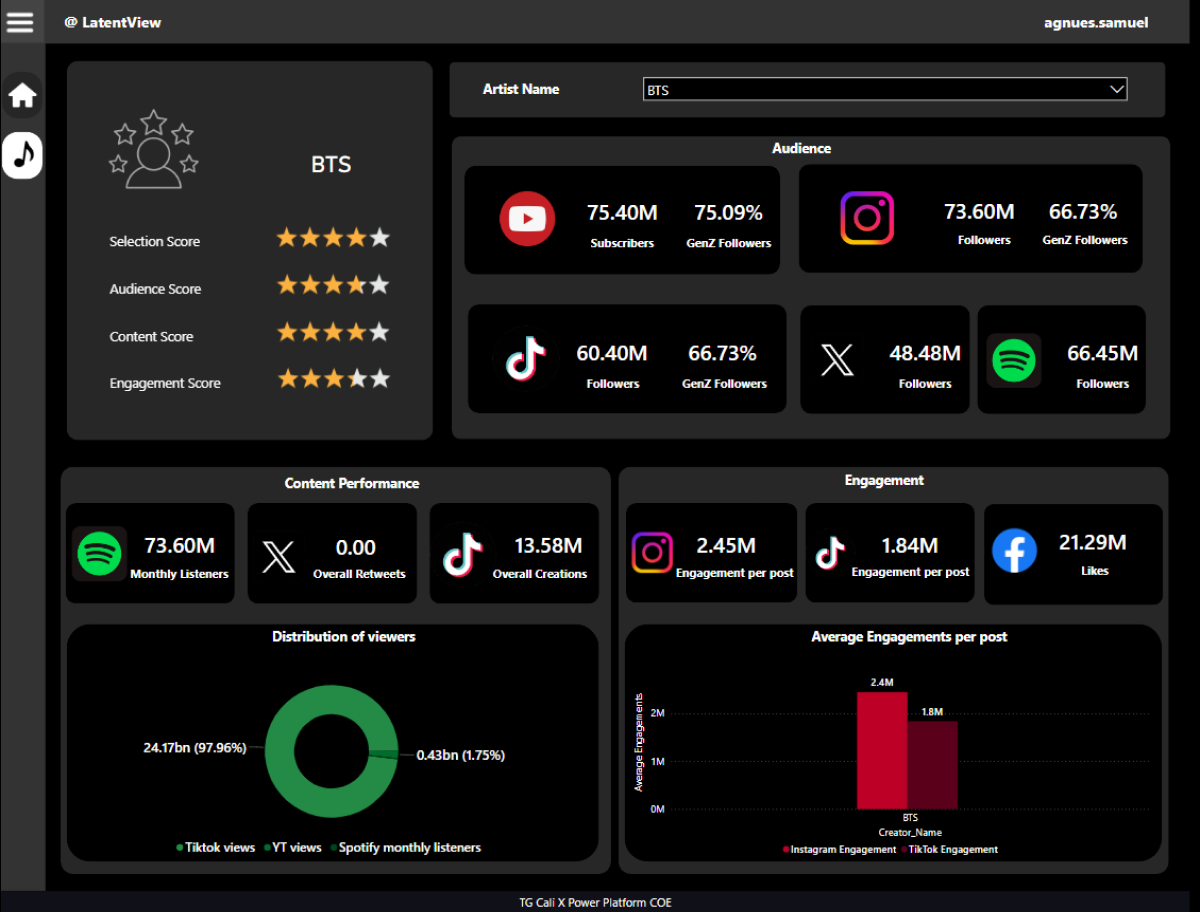Click 75.40M Subscribers value
The image size is (1200, 912).
622,212
